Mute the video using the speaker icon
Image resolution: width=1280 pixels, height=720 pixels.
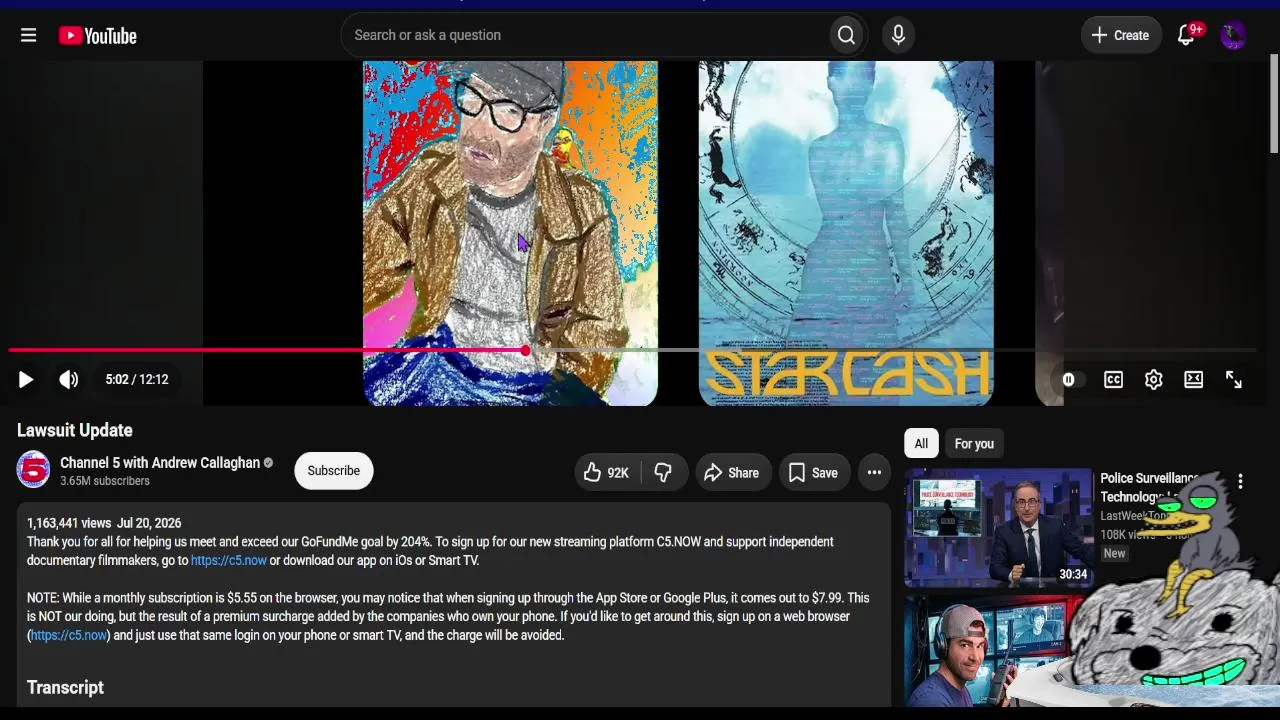pos(68,380)
